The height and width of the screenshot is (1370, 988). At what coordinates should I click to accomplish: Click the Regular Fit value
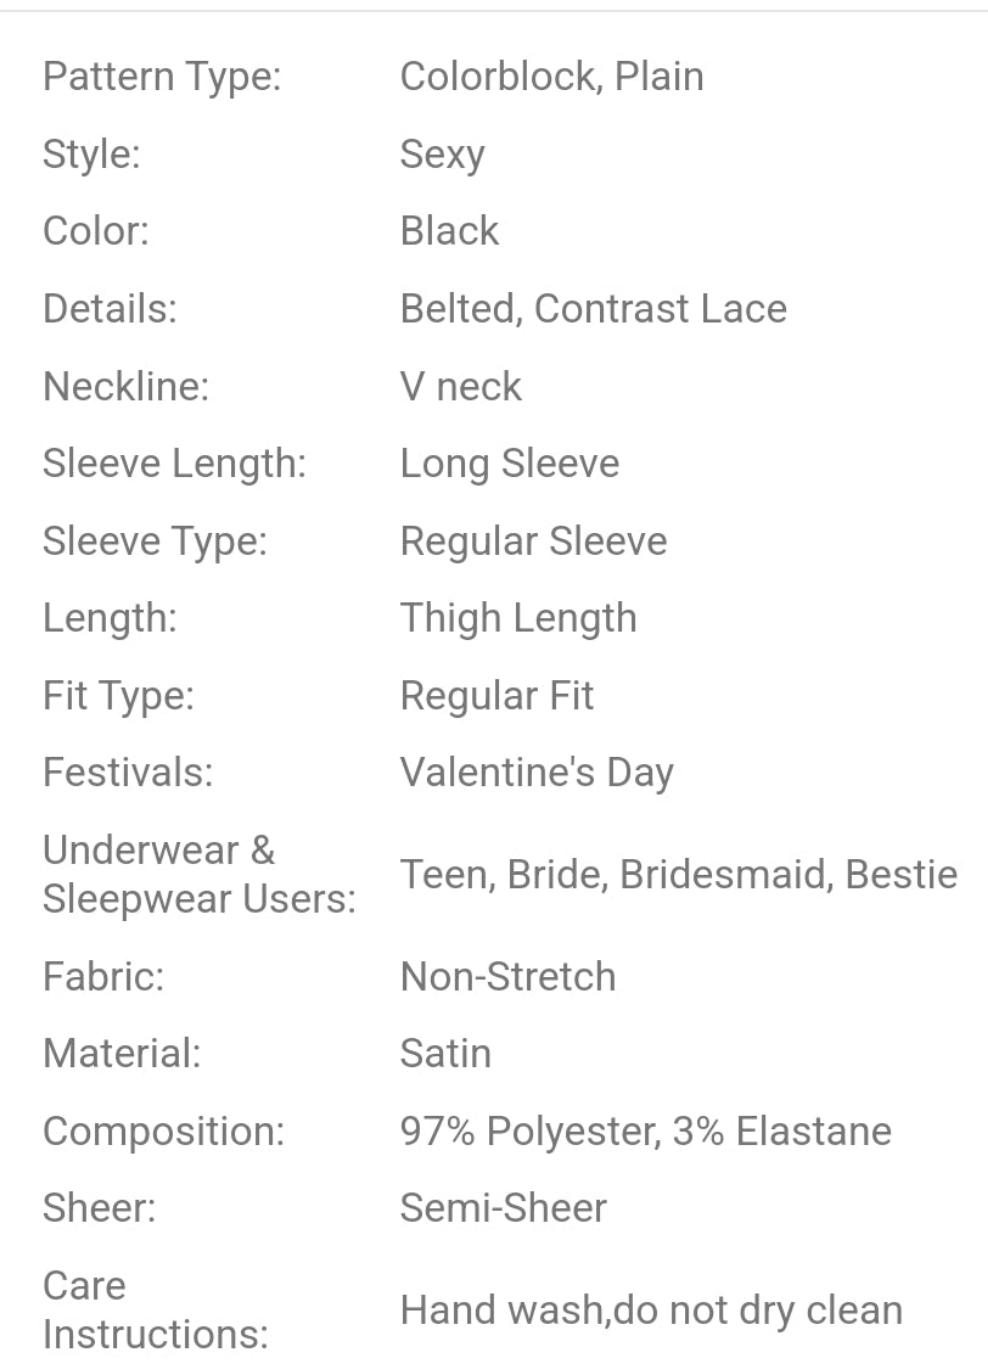click(x=497, y=696)
